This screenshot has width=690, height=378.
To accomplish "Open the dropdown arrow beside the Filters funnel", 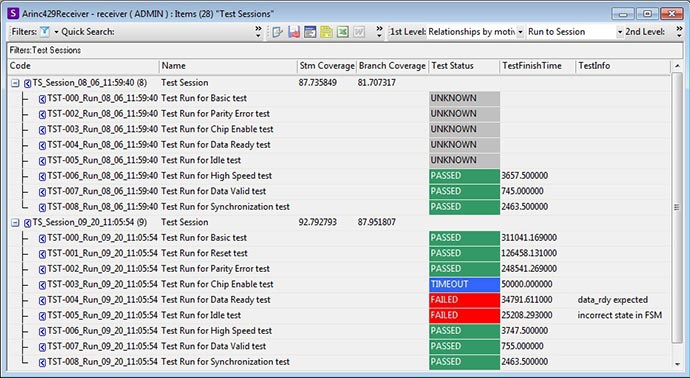I will coord(56,32).
